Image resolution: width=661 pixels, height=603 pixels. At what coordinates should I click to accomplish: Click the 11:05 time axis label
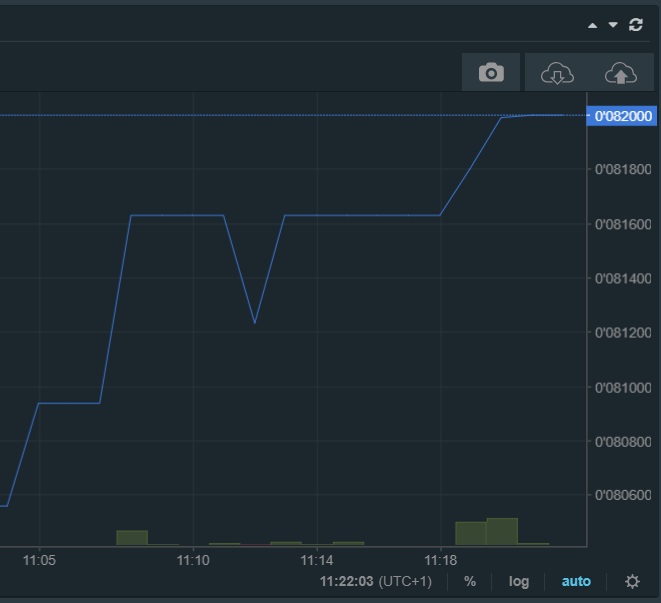point(39,561)
